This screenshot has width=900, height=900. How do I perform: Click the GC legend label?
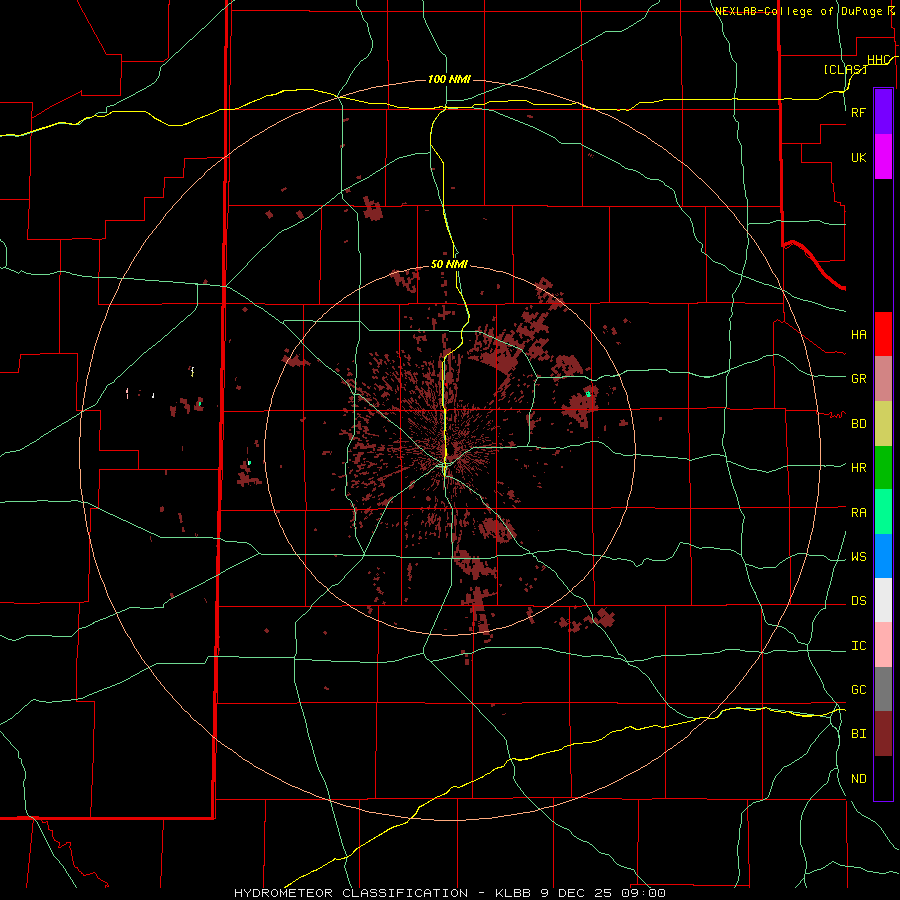(859, 689)
